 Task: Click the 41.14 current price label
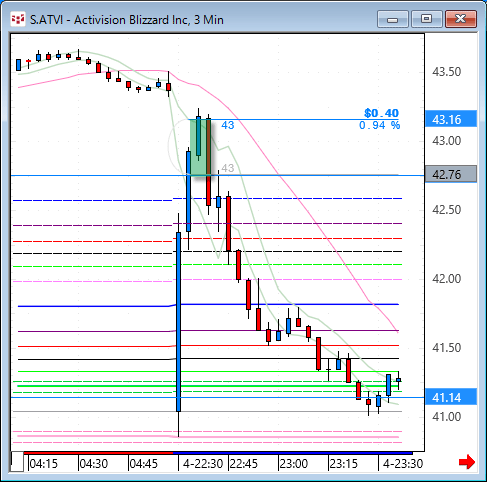coord(451,397)
